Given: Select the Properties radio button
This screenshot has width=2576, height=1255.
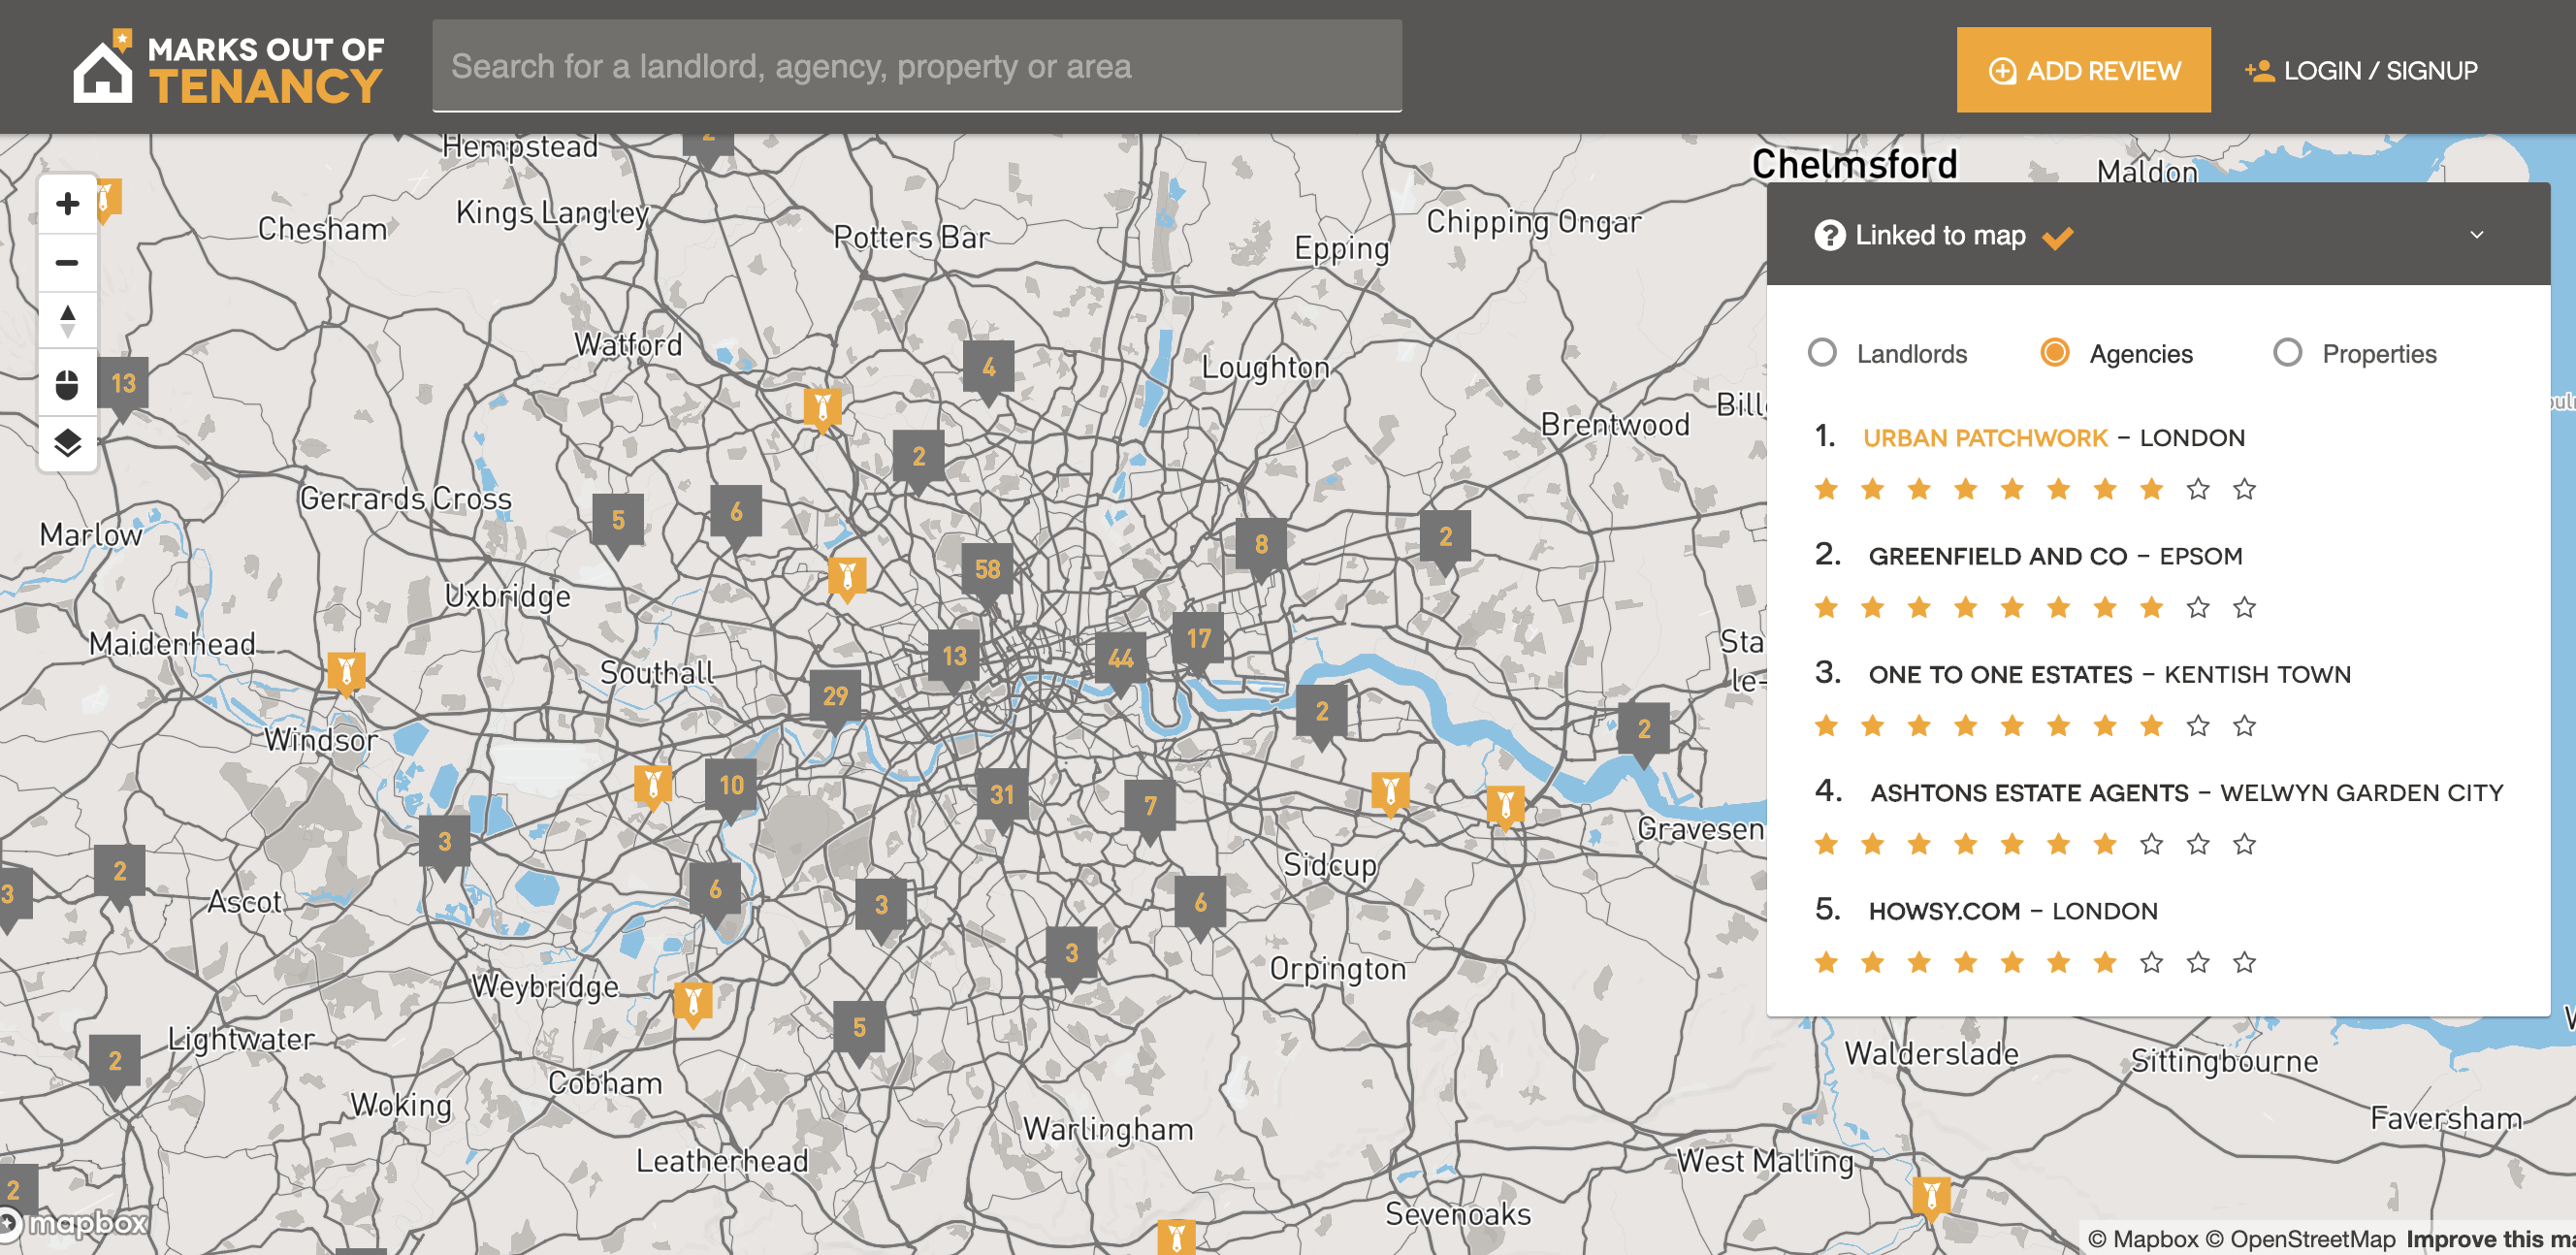Looking at the screenshot, I should pyautogui.click(x=2287, y=353).
